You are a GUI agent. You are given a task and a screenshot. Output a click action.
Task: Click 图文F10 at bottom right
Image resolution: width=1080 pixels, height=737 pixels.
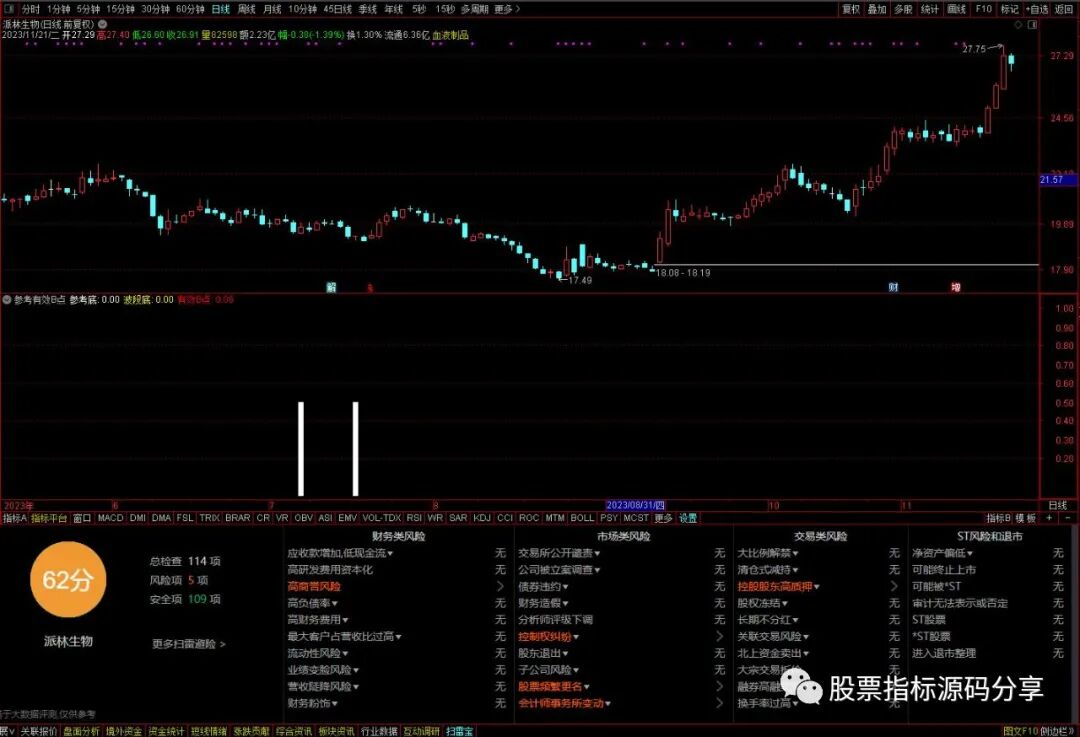coord(1020,731)
